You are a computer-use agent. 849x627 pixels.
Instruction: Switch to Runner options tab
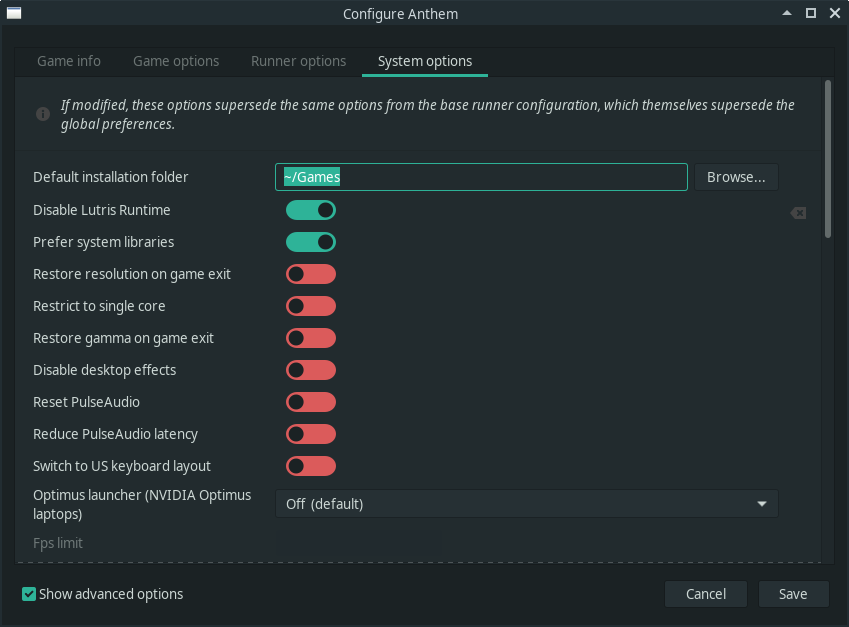click(x=298, y=61)
